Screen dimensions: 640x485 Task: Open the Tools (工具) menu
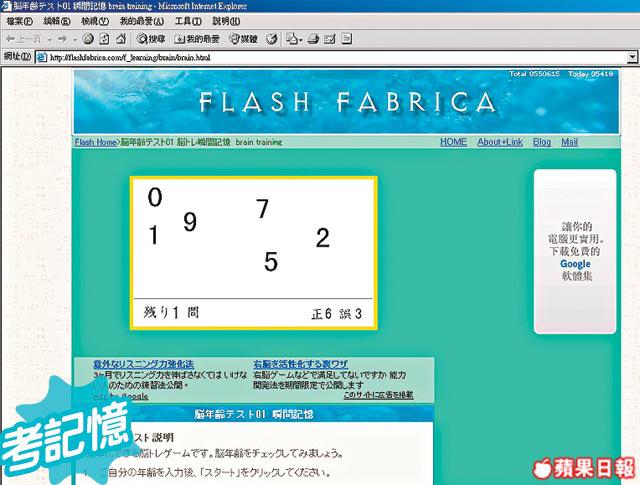[x=188, y=21]
